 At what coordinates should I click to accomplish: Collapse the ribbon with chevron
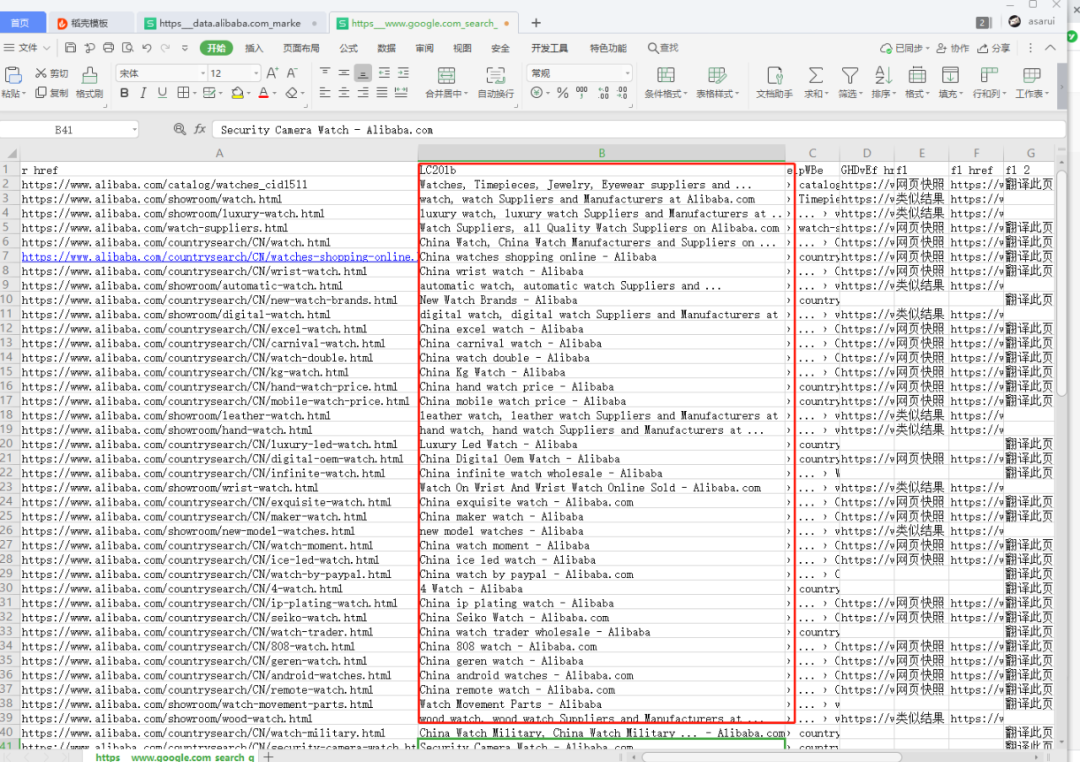pos(1050,48)
